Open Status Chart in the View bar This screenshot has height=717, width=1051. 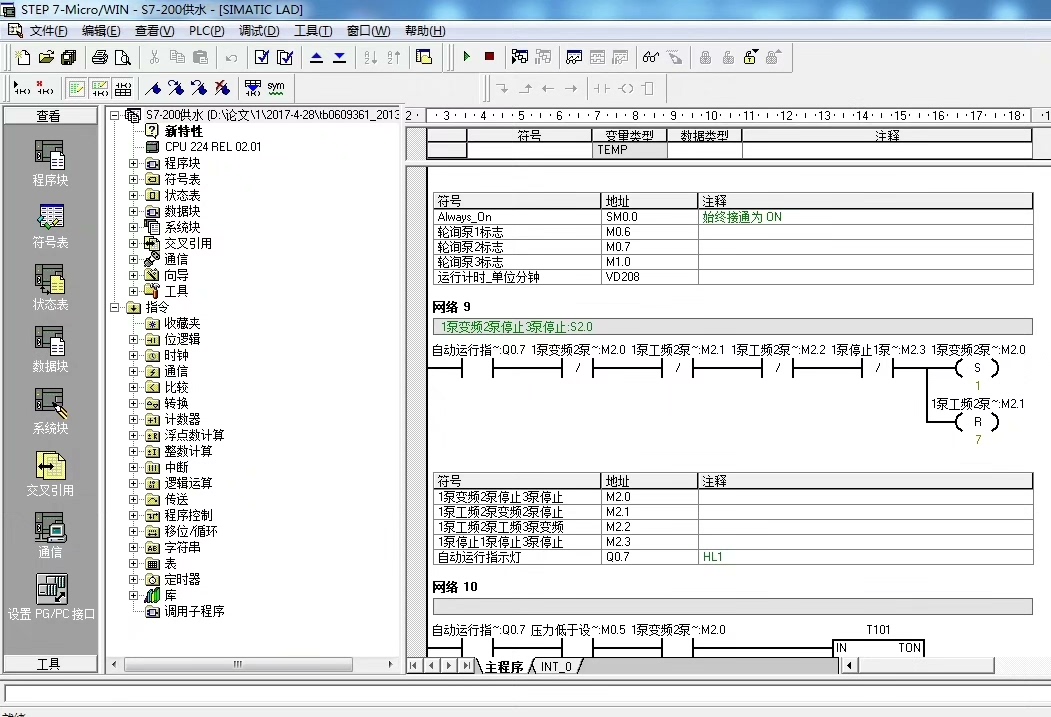click(x=50, y=287)
